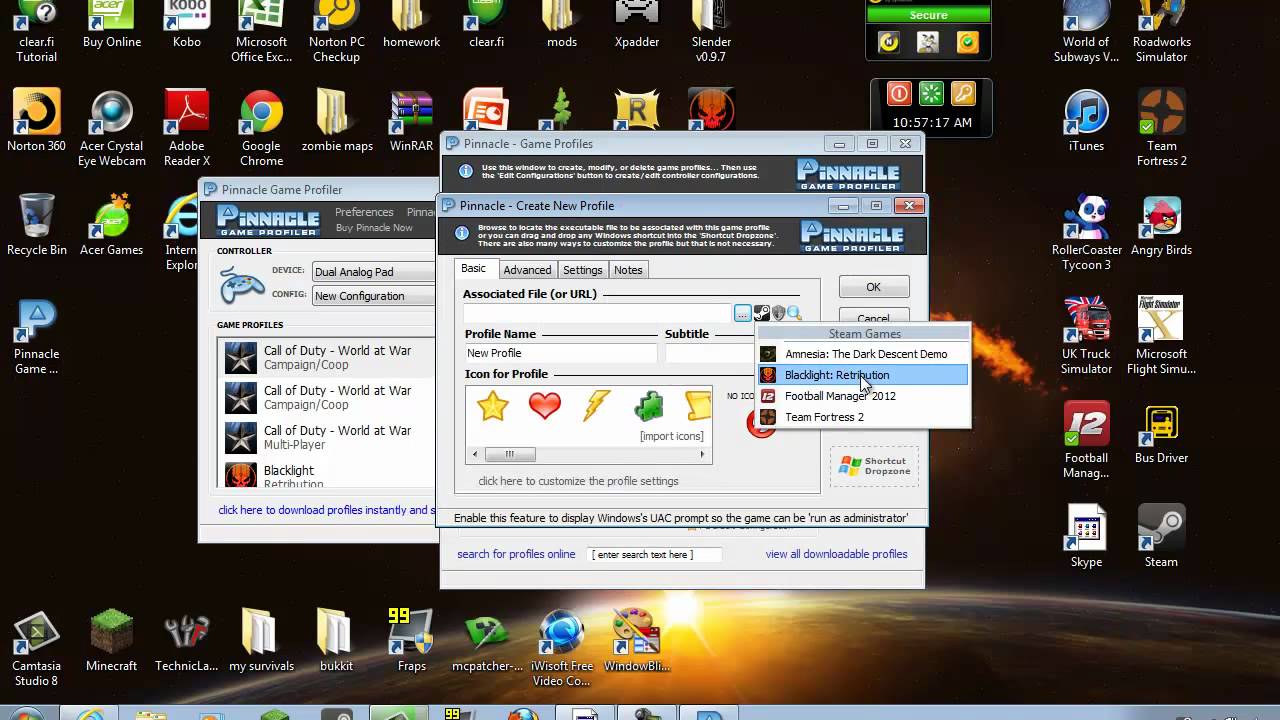
Task: Open the Football Manager desktop shortcut
Action: click(x=1086, y=440)
